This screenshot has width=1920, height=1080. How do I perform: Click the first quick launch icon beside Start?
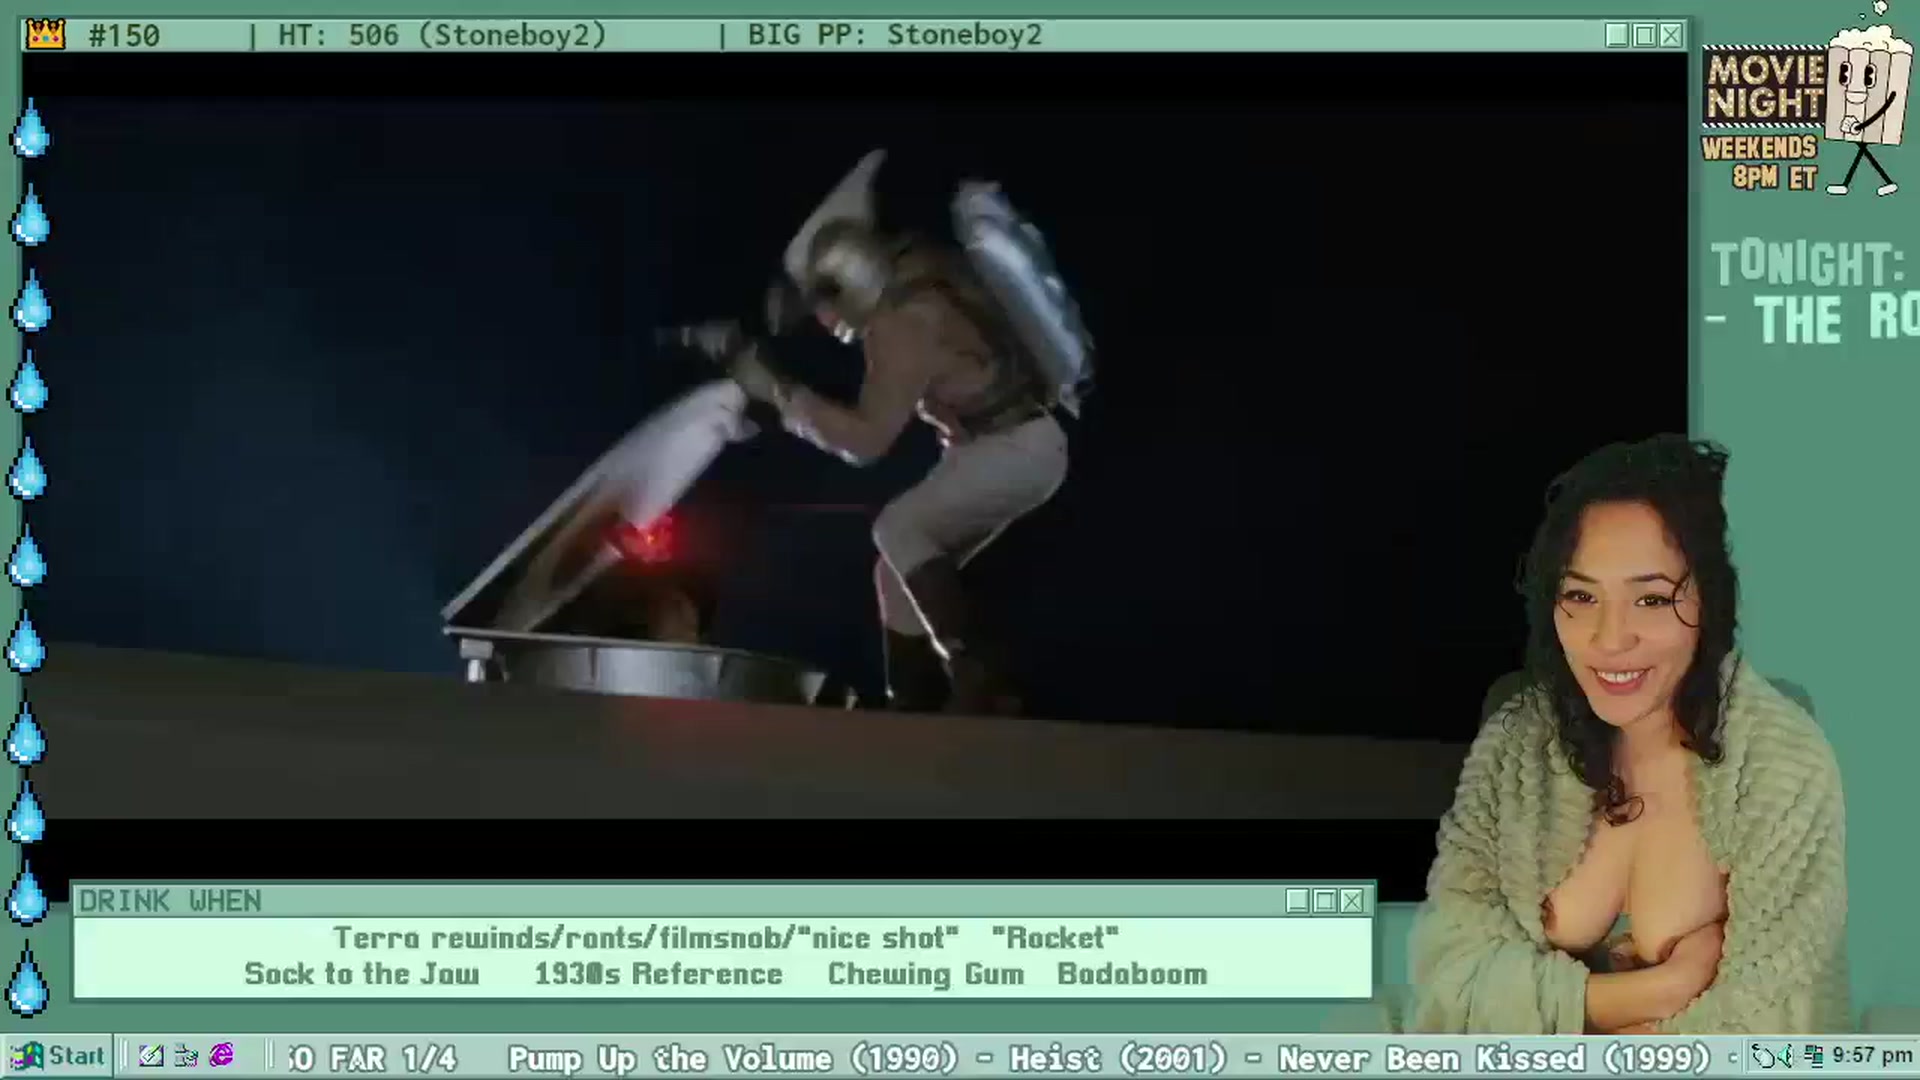pyautogui.click(x=151, y=1056)
